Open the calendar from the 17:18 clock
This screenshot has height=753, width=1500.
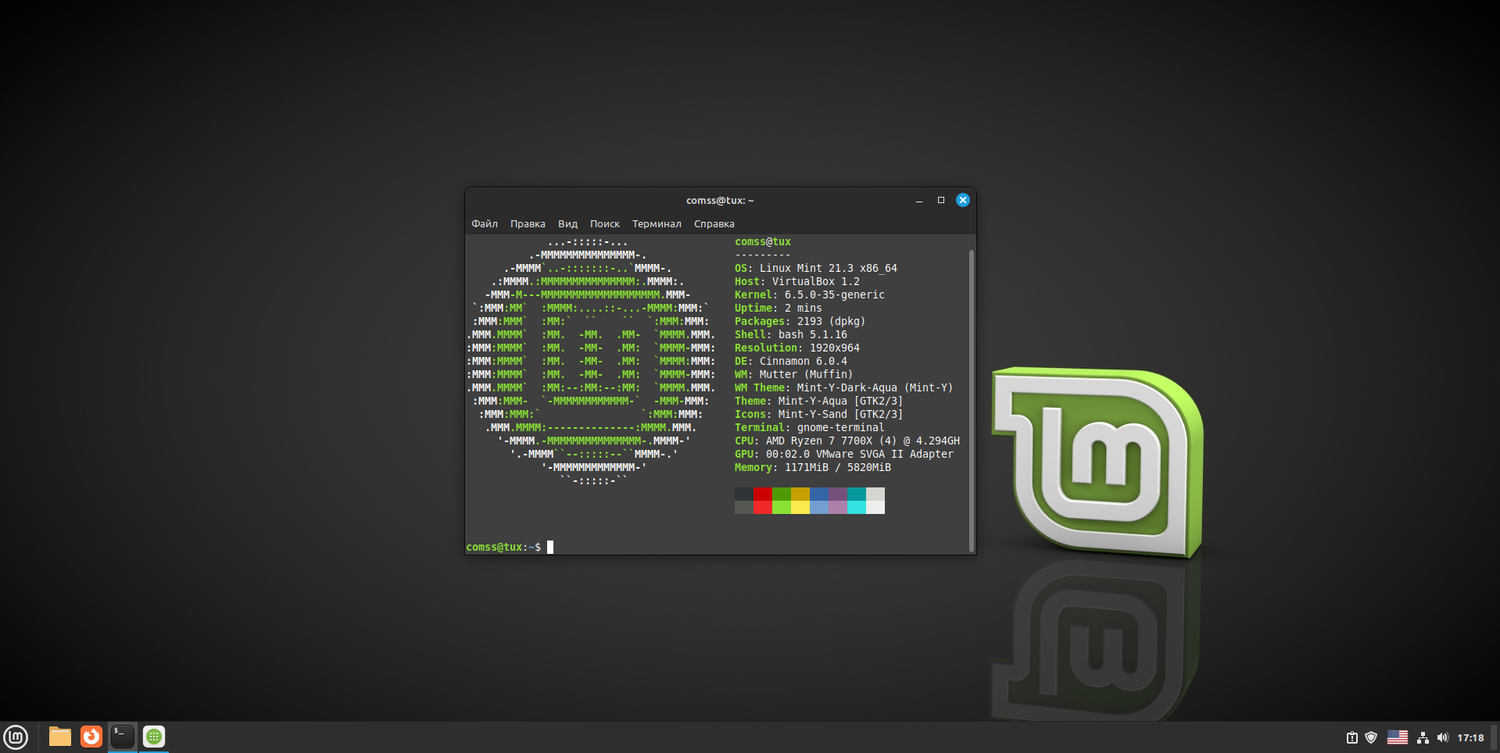[x=1470, y=738]
